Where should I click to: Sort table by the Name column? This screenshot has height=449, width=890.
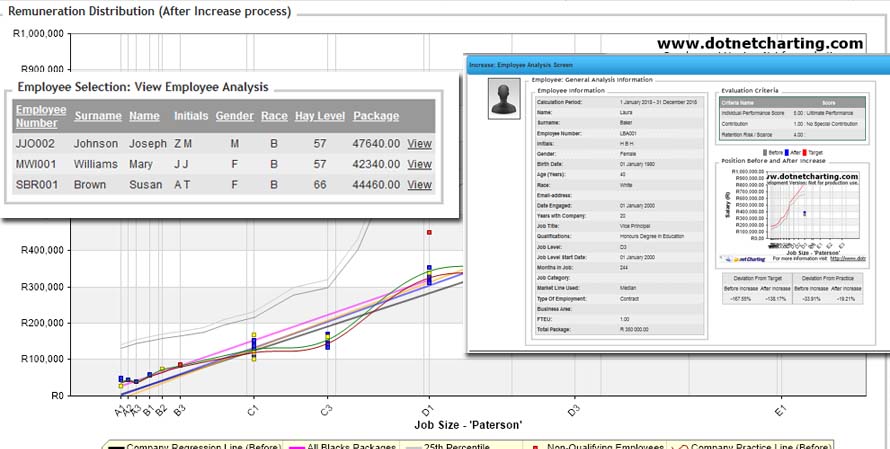[144, 116]
